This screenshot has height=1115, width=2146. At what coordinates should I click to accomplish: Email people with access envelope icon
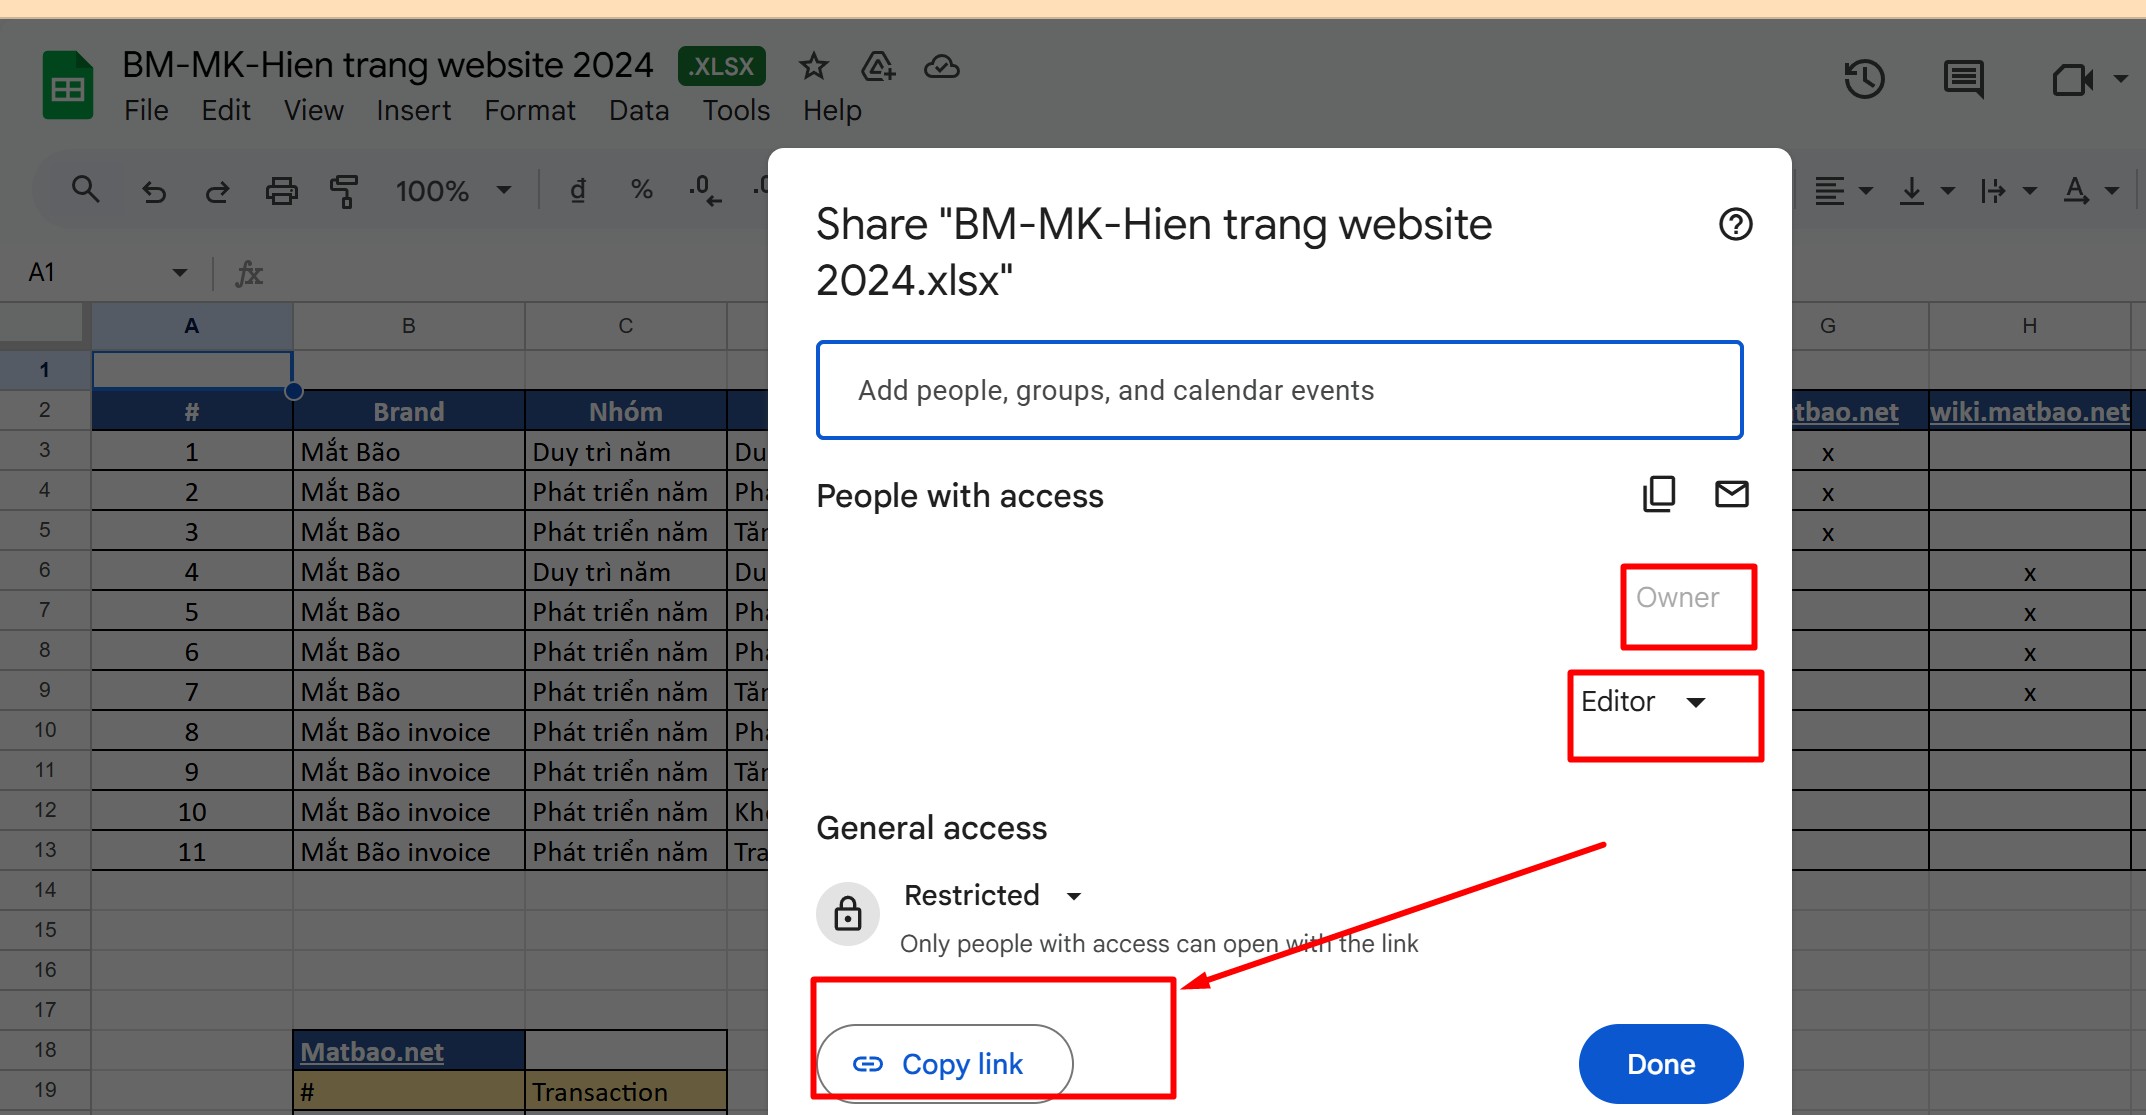[1731, 493]
